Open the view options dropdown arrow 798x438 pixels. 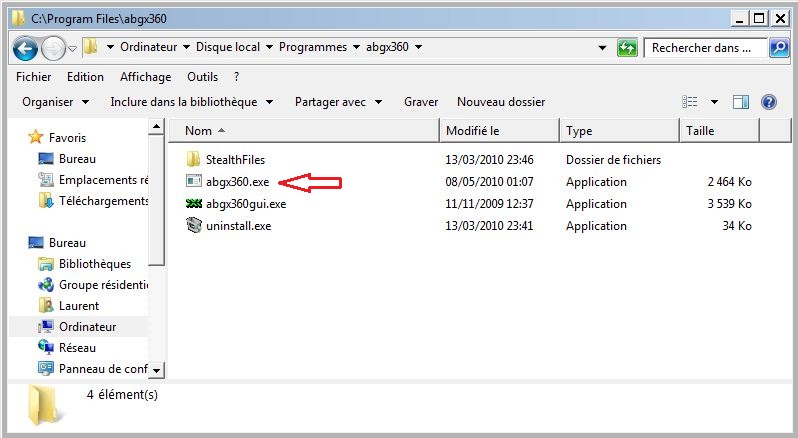pos(715,102)
